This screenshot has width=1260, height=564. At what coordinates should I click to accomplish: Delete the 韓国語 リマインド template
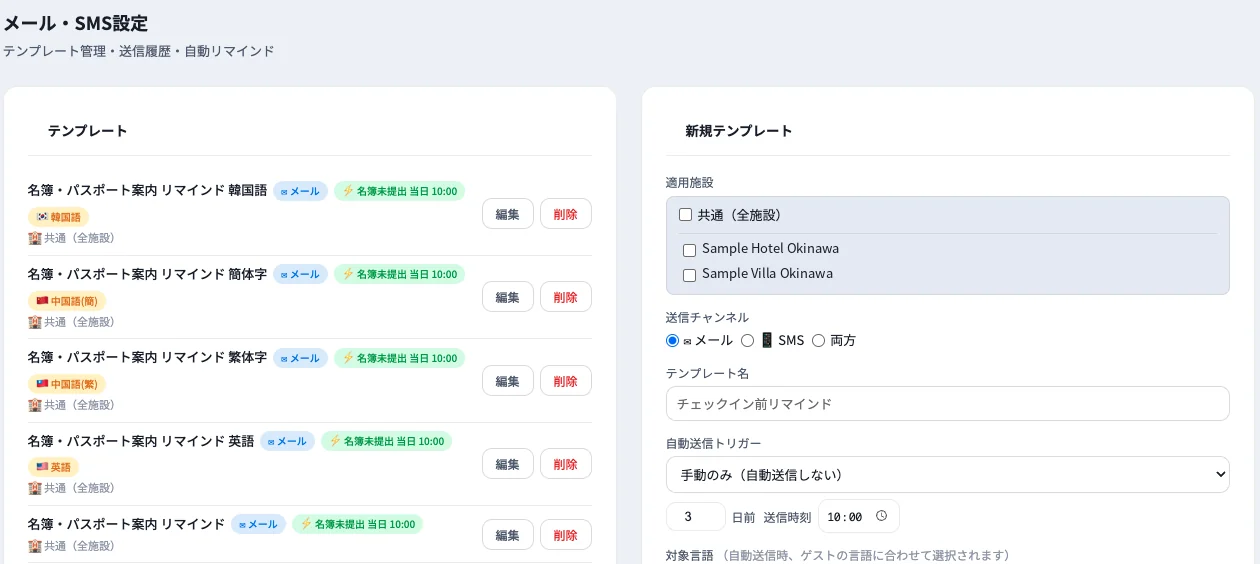(x=565, y=214)
